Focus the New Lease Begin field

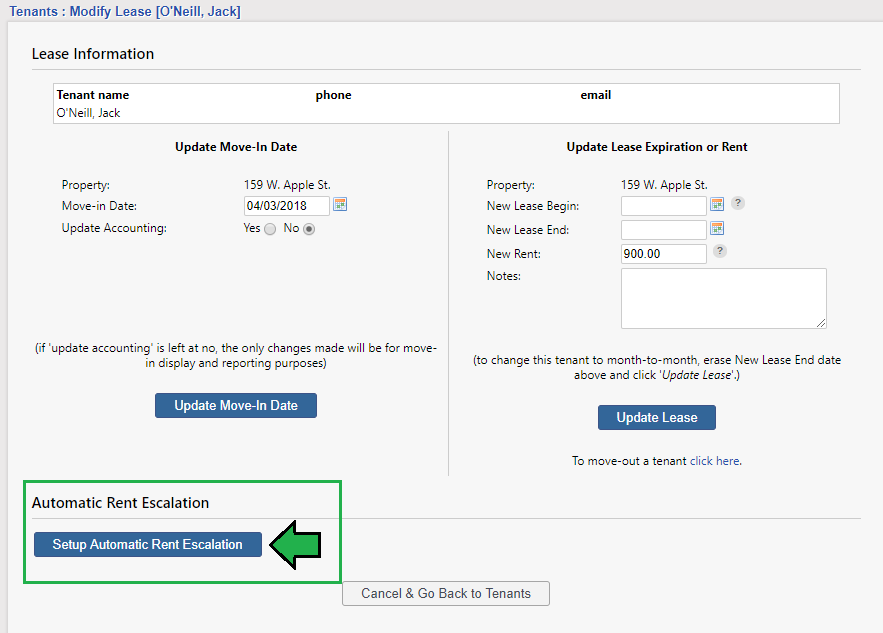pos(663,206)
